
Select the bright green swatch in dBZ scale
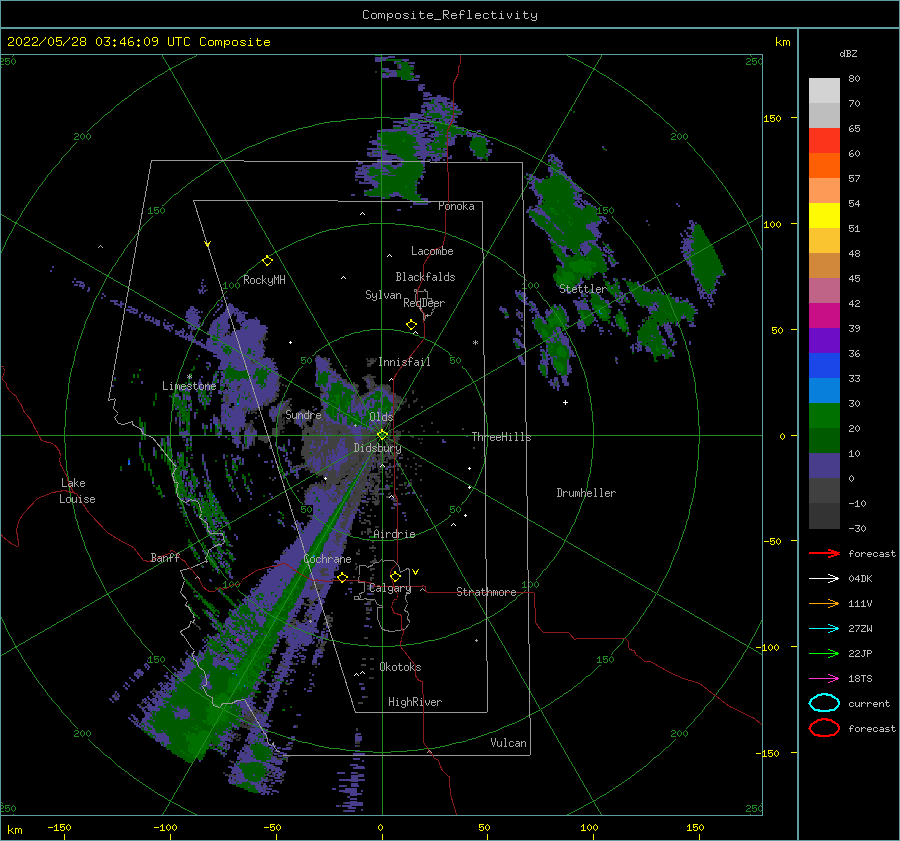(824, 416)
